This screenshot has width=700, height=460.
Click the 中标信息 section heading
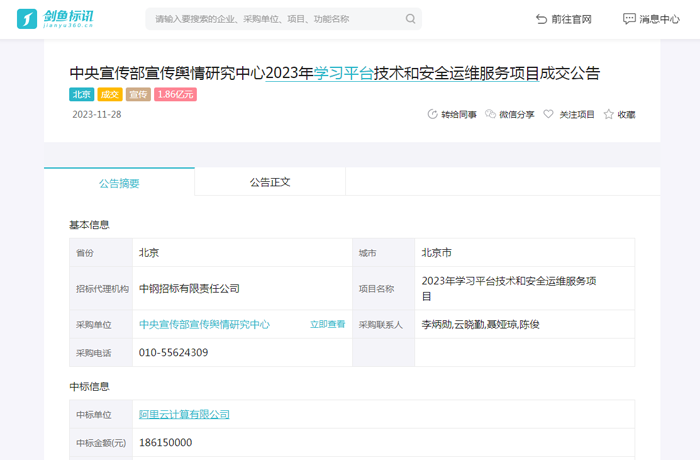89,386
